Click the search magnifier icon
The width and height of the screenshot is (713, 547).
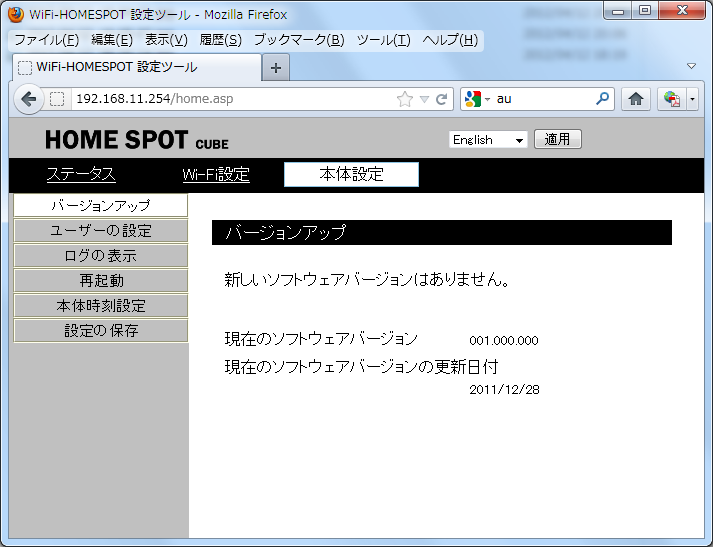point(602,98)
